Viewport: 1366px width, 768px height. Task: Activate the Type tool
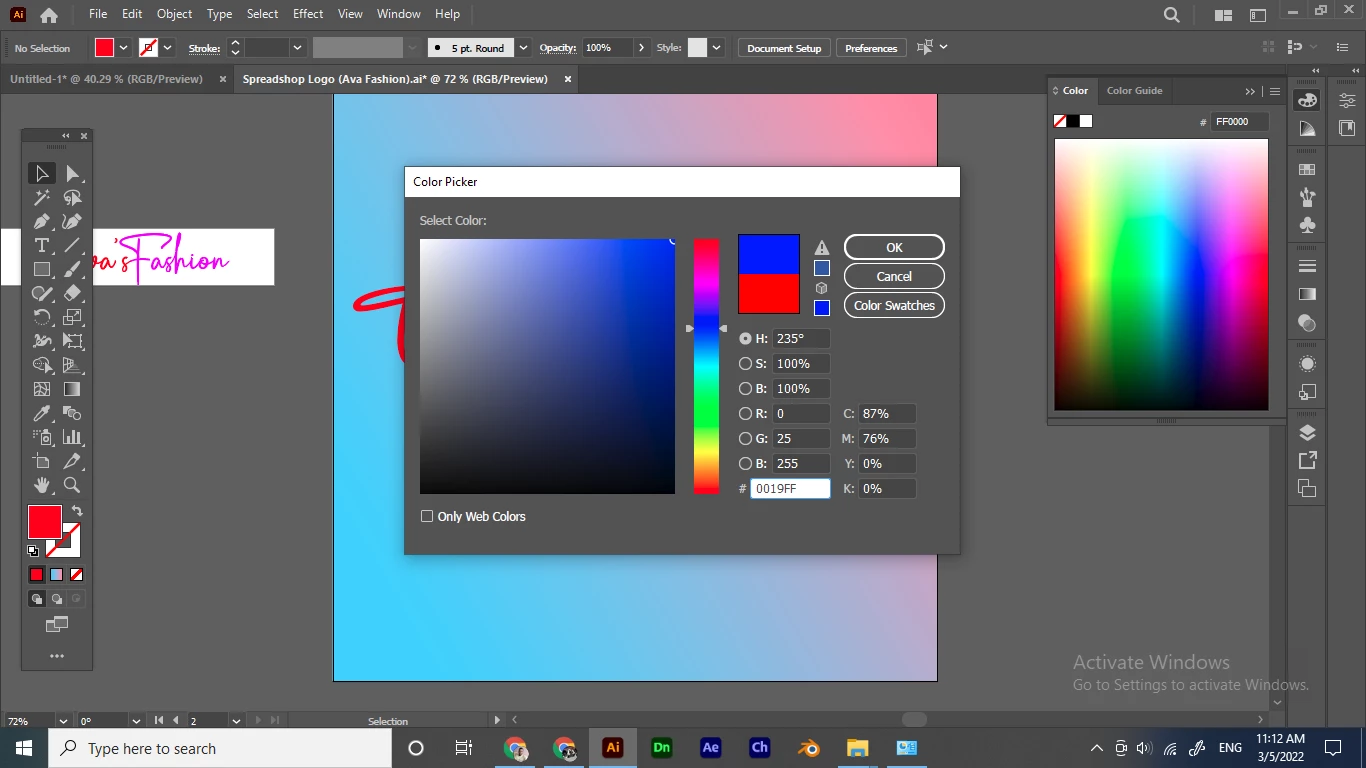[x=42, y=246]
